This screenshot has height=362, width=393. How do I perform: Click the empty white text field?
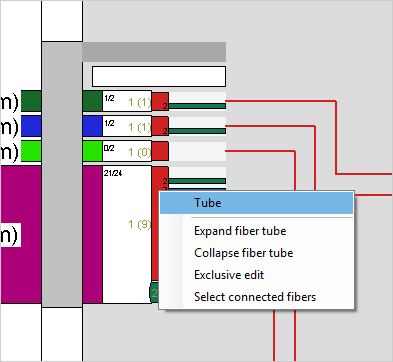159,76
